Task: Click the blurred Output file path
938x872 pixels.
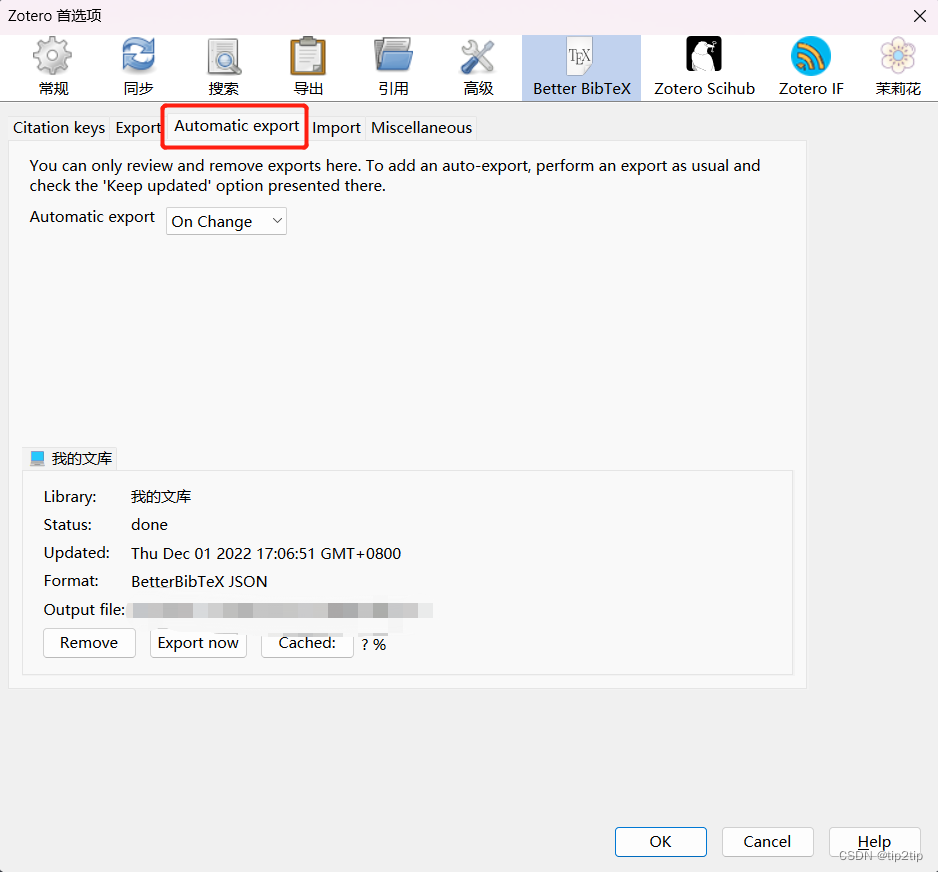Action: pyautogui.click(x=282, y=610)
